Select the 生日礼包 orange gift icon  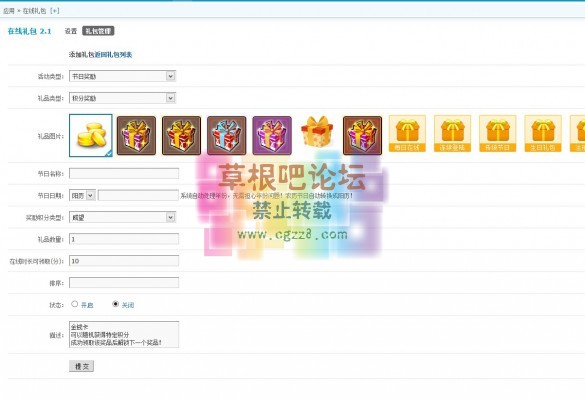pyautogui.click(x=543, y=134)
